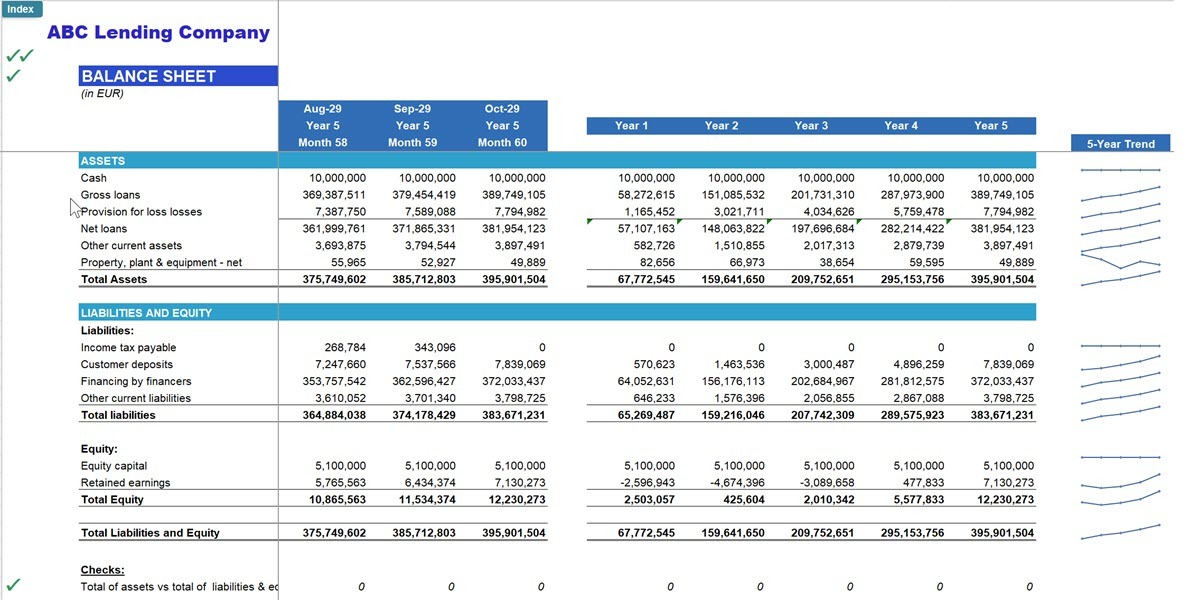Select the Financing by financers sparkline
The width and height of the screenshot is (1200, 600).
pos(1120,381)
